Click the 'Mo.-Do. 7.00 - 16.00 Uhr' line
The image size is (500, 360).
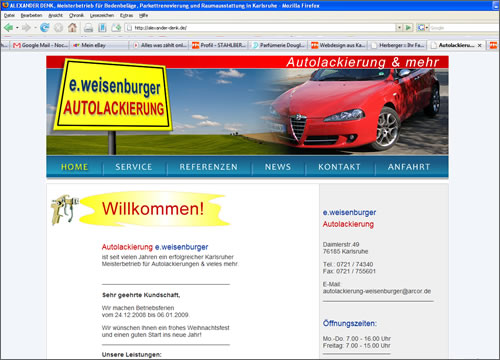(x=357, y=339)
